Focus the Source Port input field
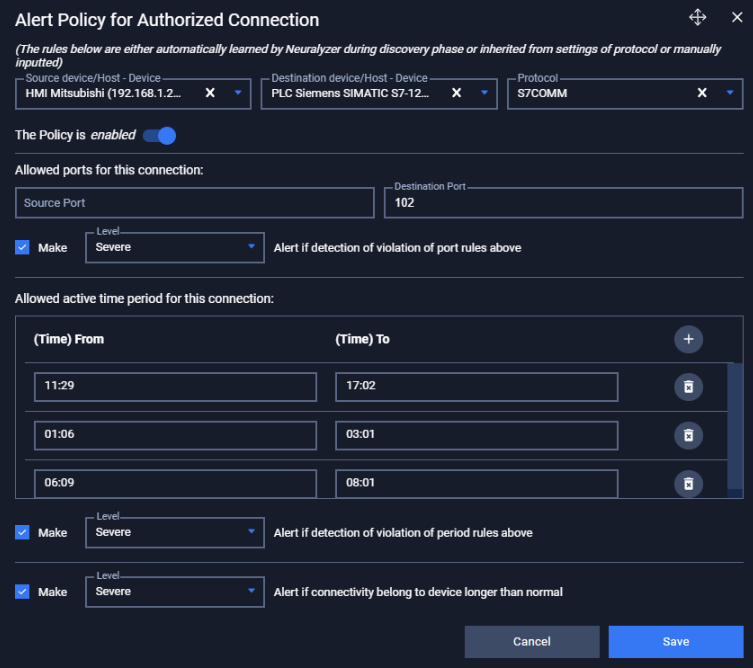 (194, 203)
